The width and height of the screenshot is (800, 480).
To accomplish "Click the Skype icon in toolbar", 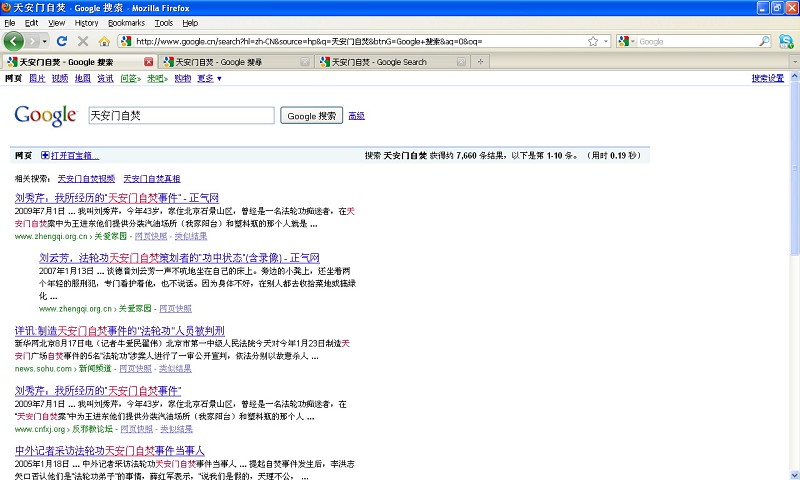I will [x=787, y=41].
